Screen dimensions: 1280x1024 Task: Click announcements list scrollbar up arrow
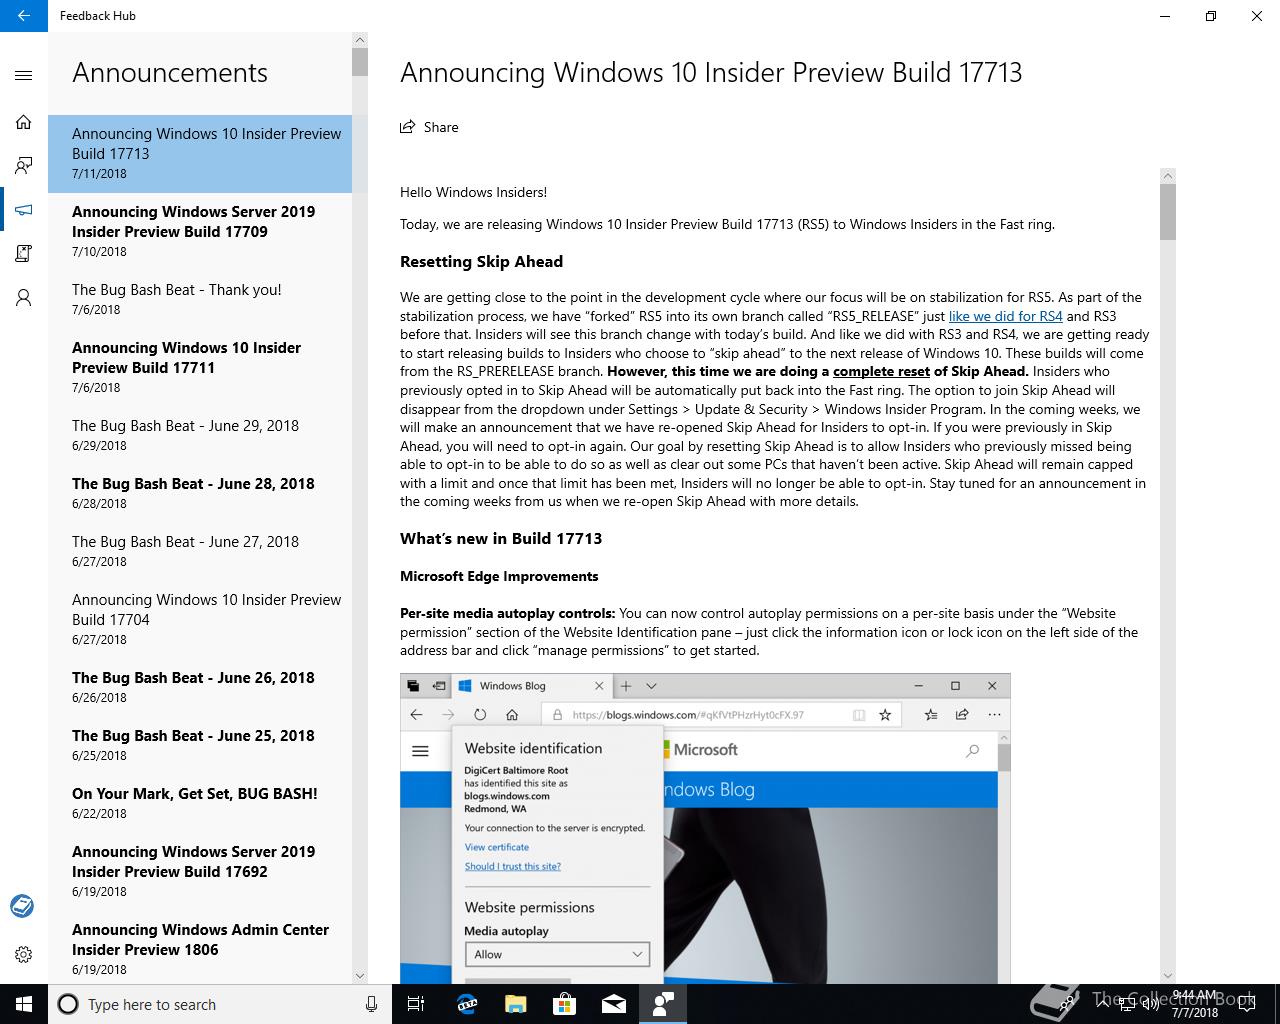pyautogui.click(x=360, y=40)
